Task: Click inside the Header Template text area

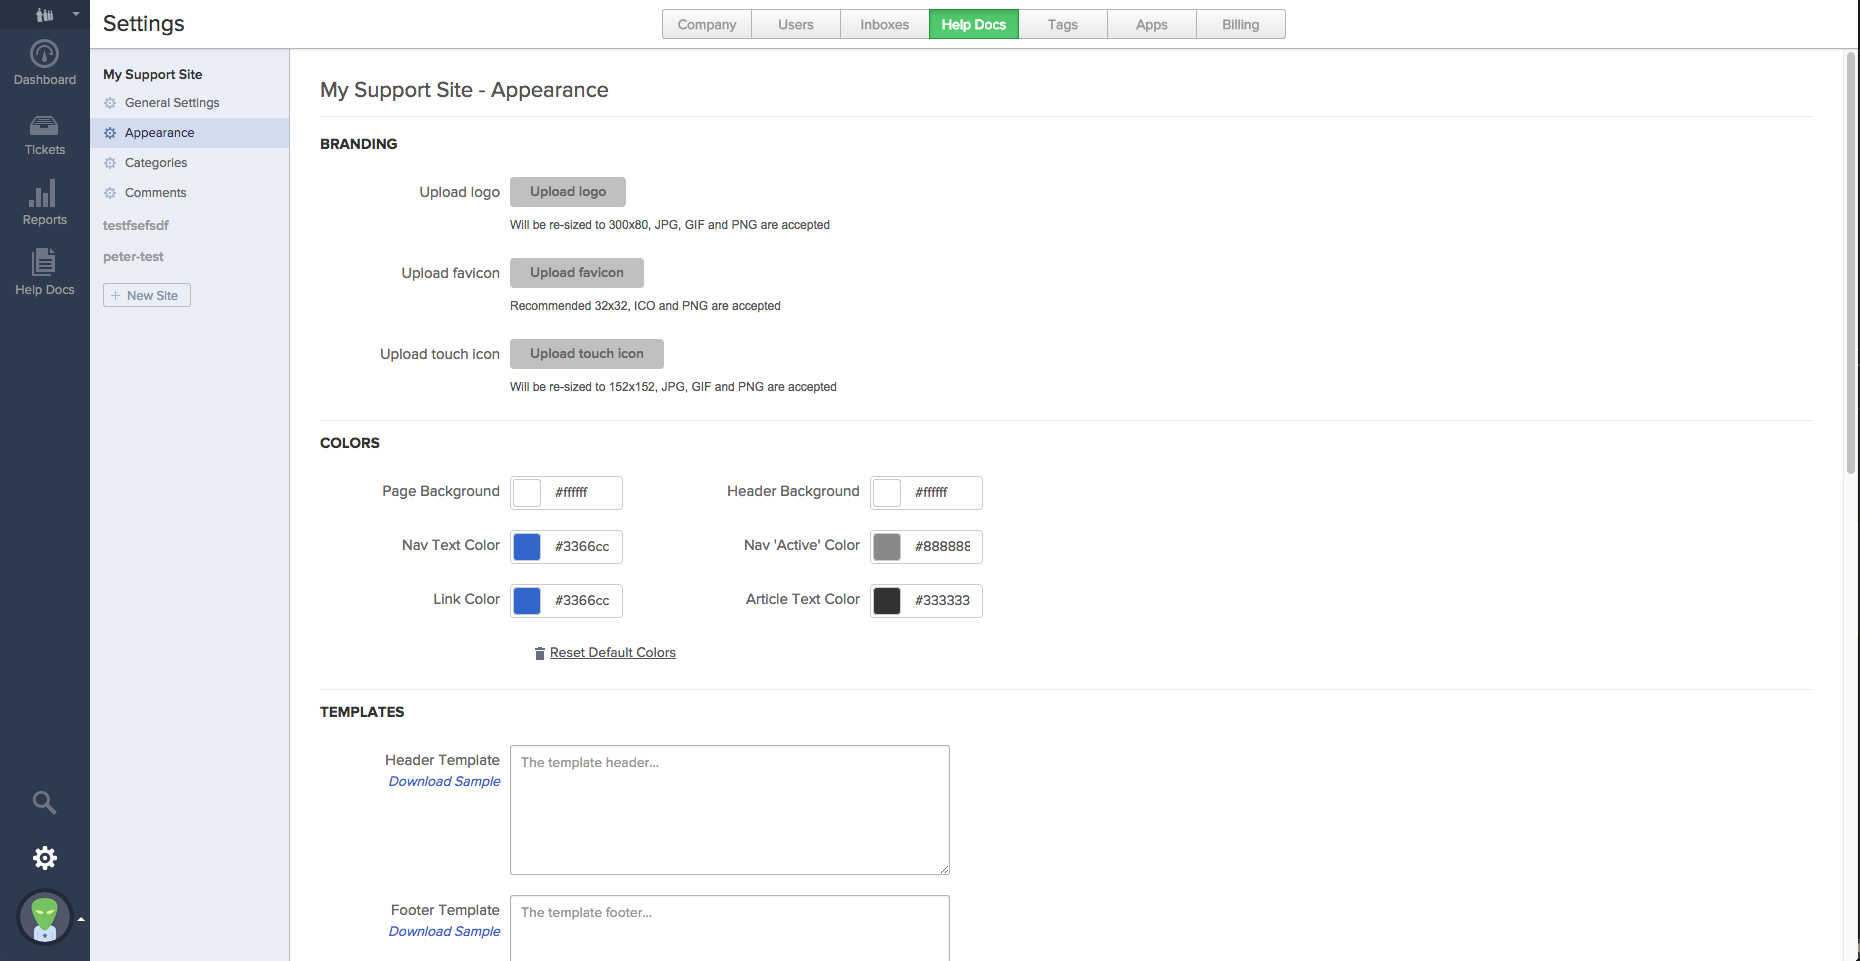Action: [729, 810]
